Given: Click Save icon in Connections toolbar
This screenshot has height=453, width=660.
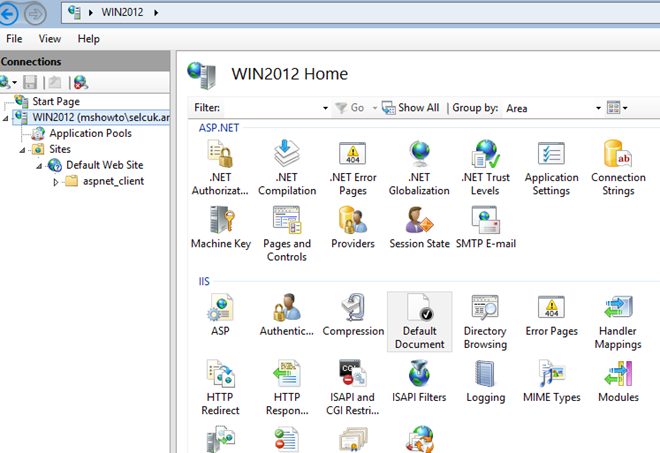Looking at the screenshot, I should (x=30, y=82).
